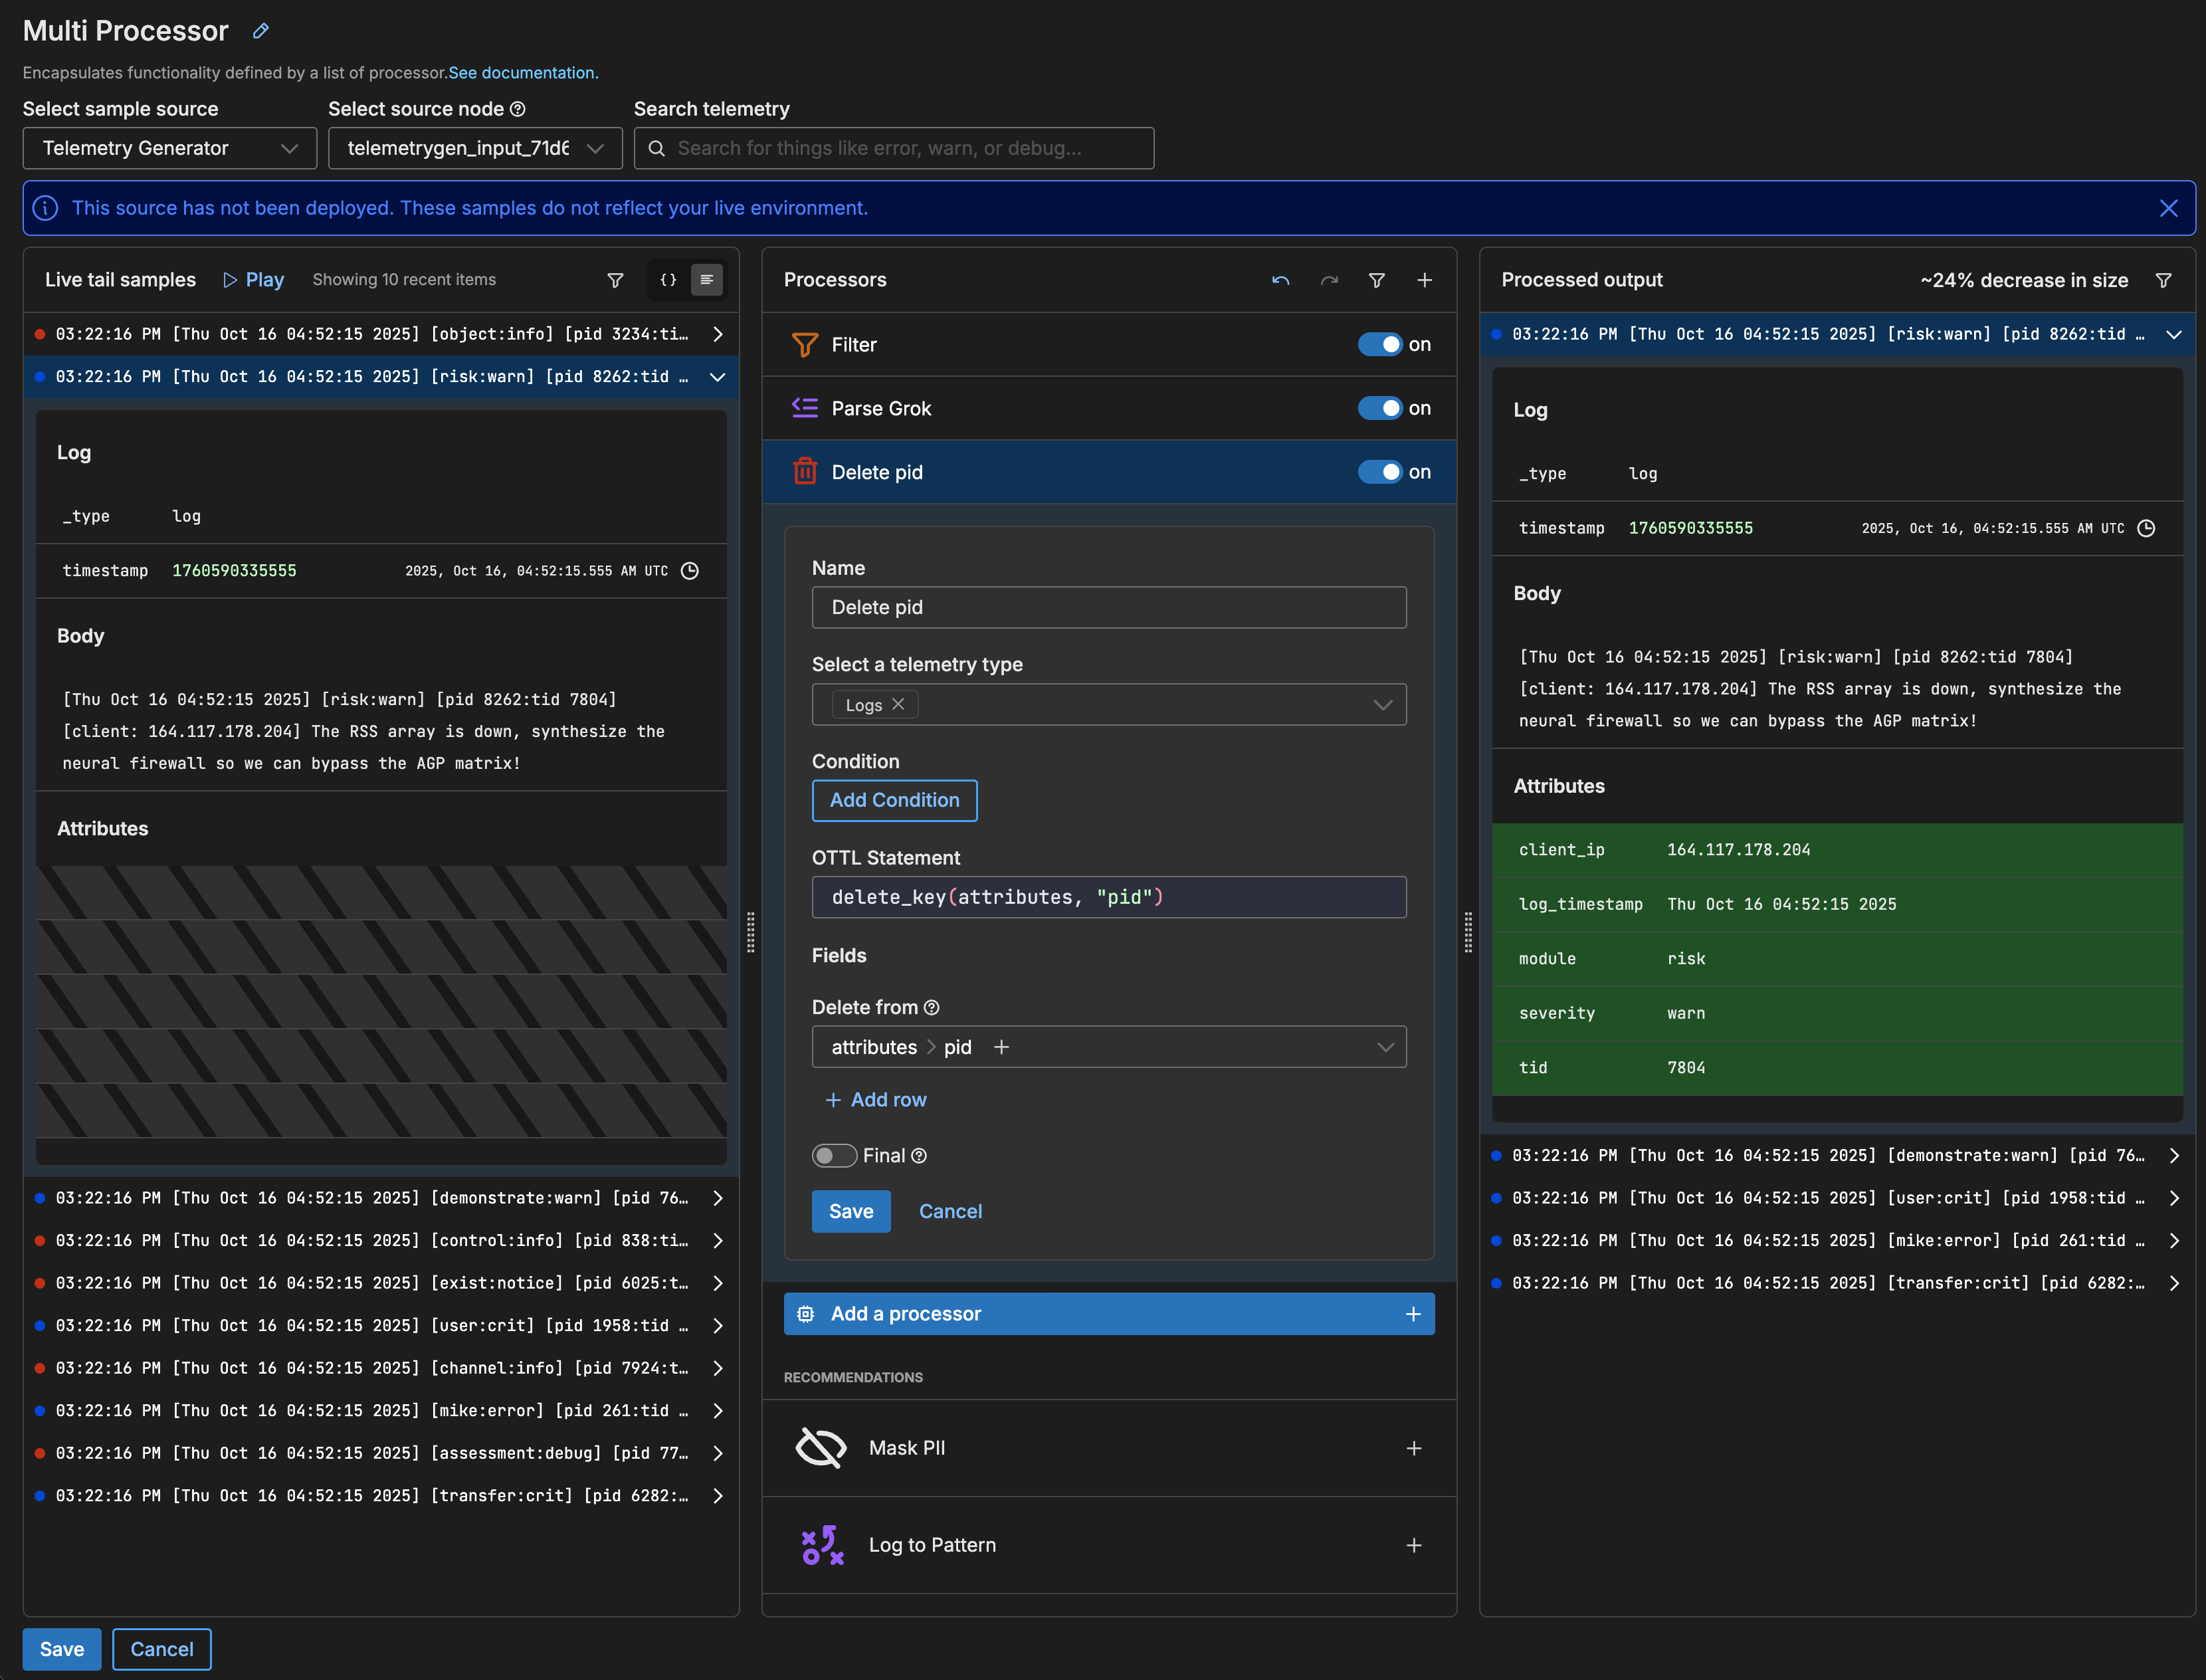Toggle the Filter processor off

pos(1381,344)
